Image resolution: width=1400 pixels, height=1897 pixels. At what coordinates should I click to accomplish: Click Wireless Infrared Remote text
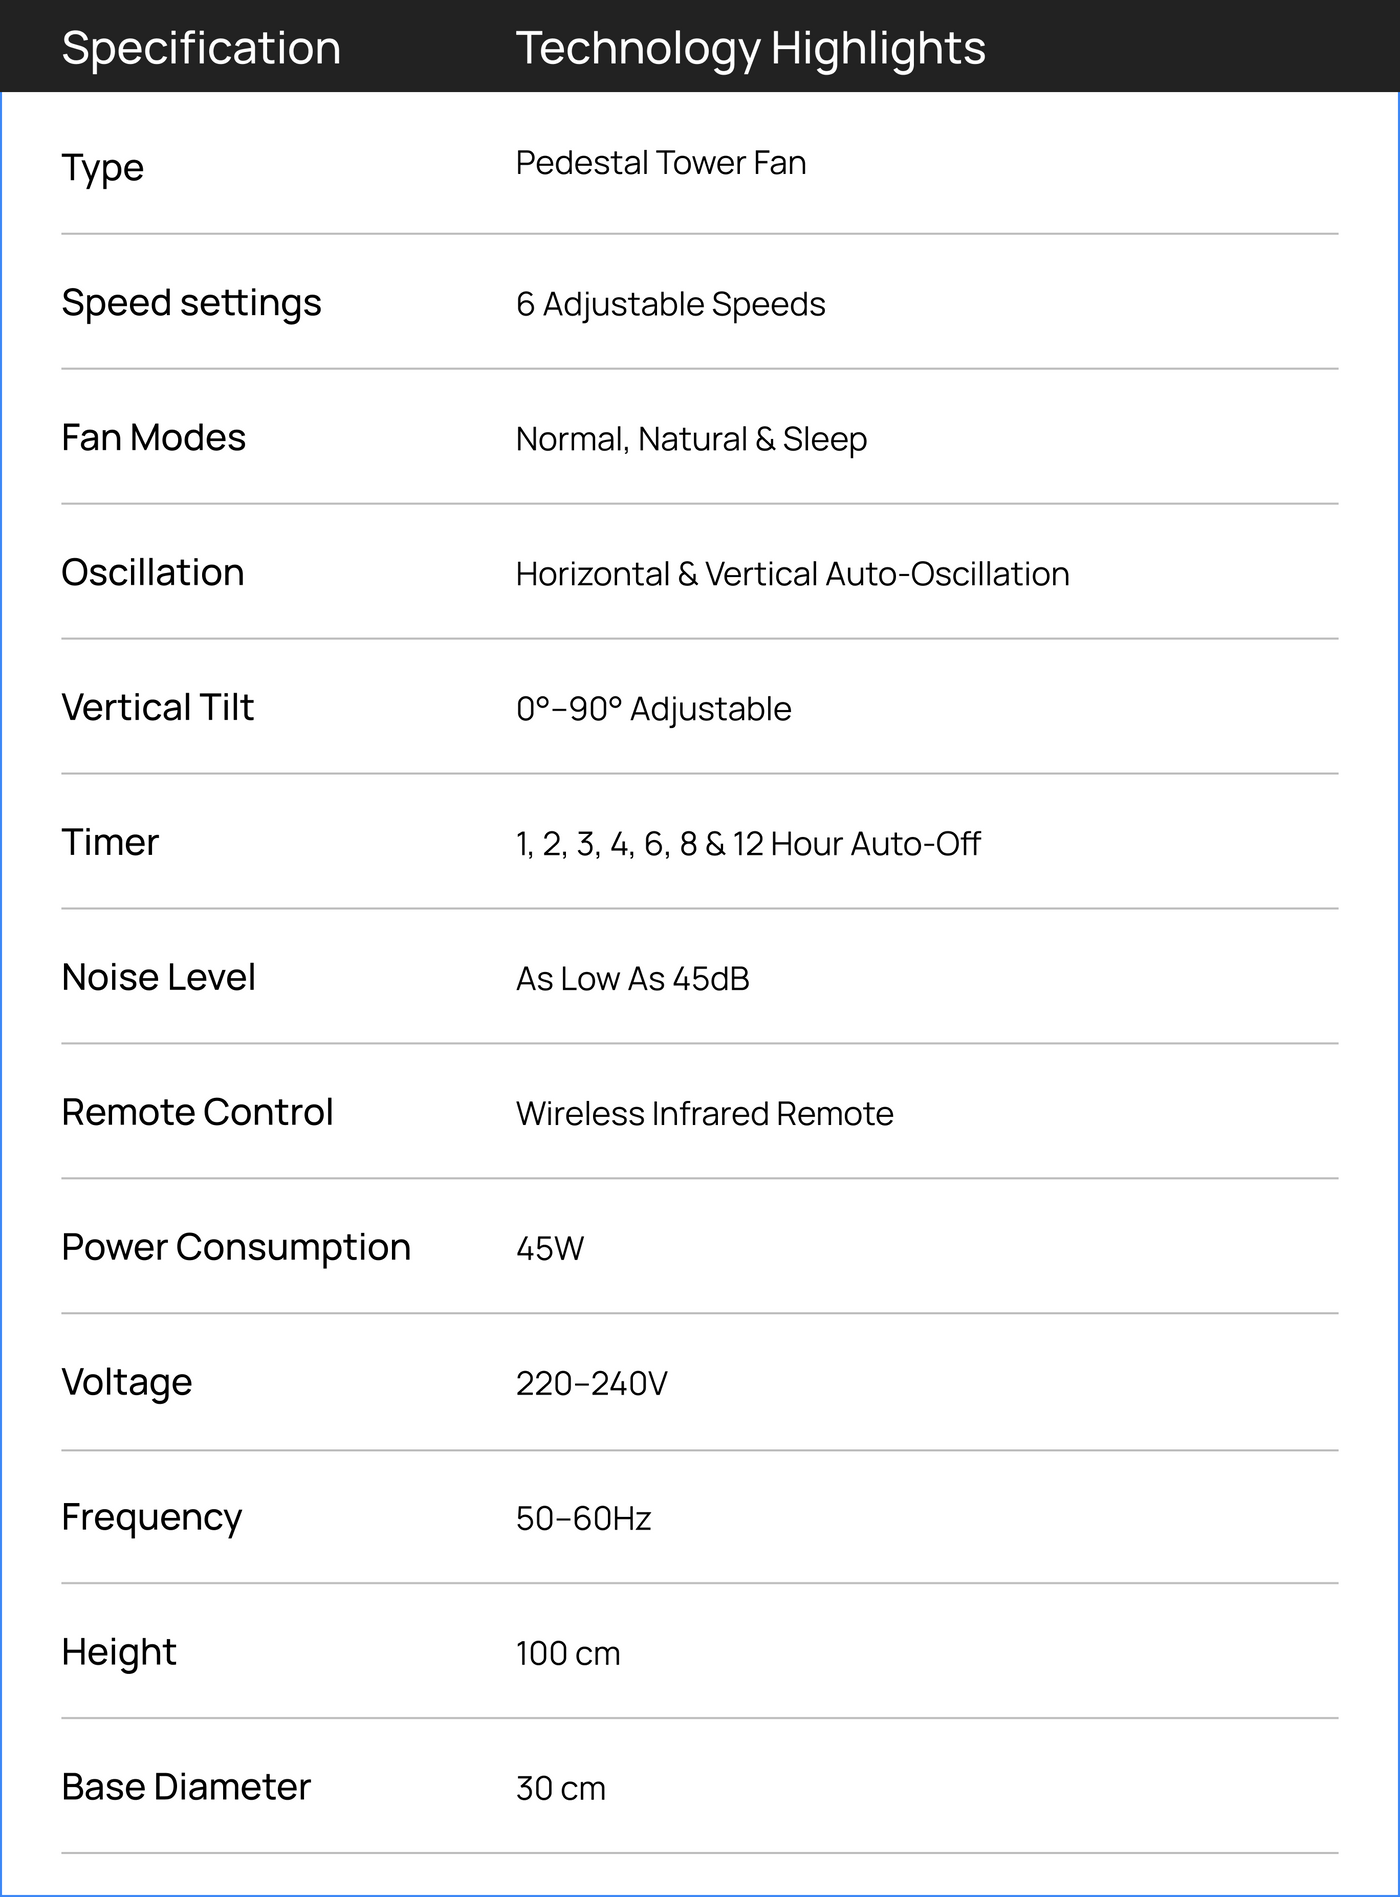(x=704, y=1114)
